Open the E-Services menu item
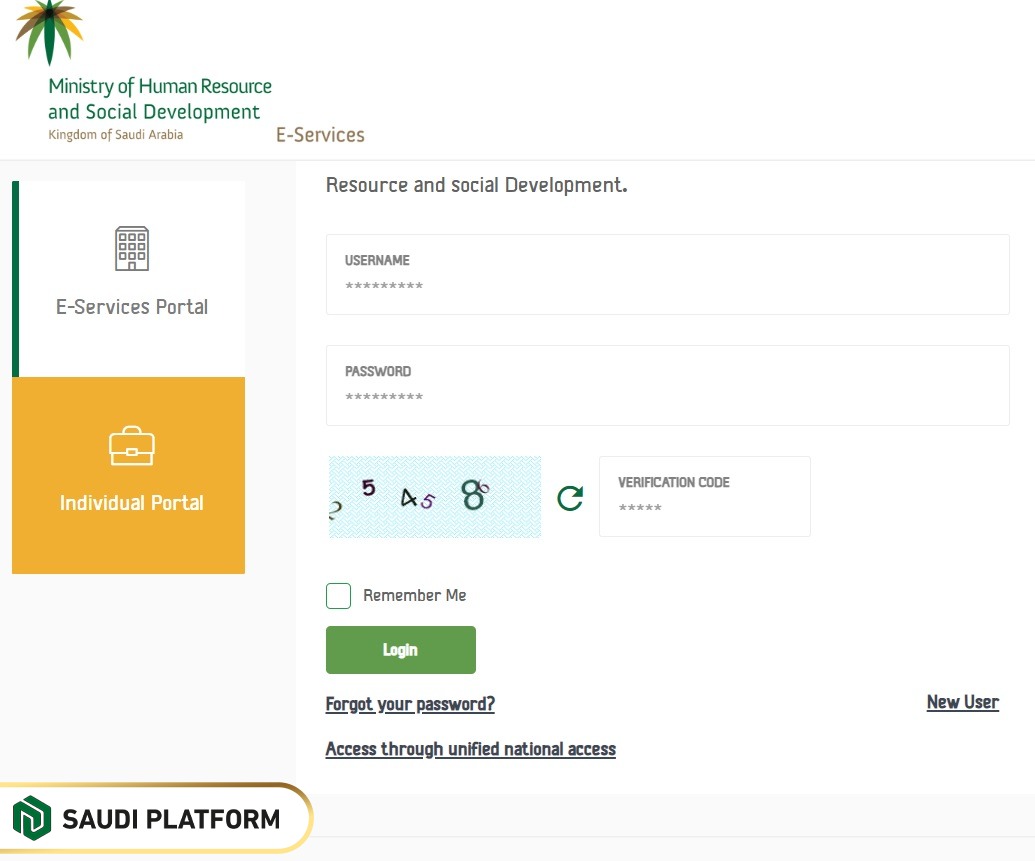This screenshot has height=861, width=1035. [x=320, y=134]
